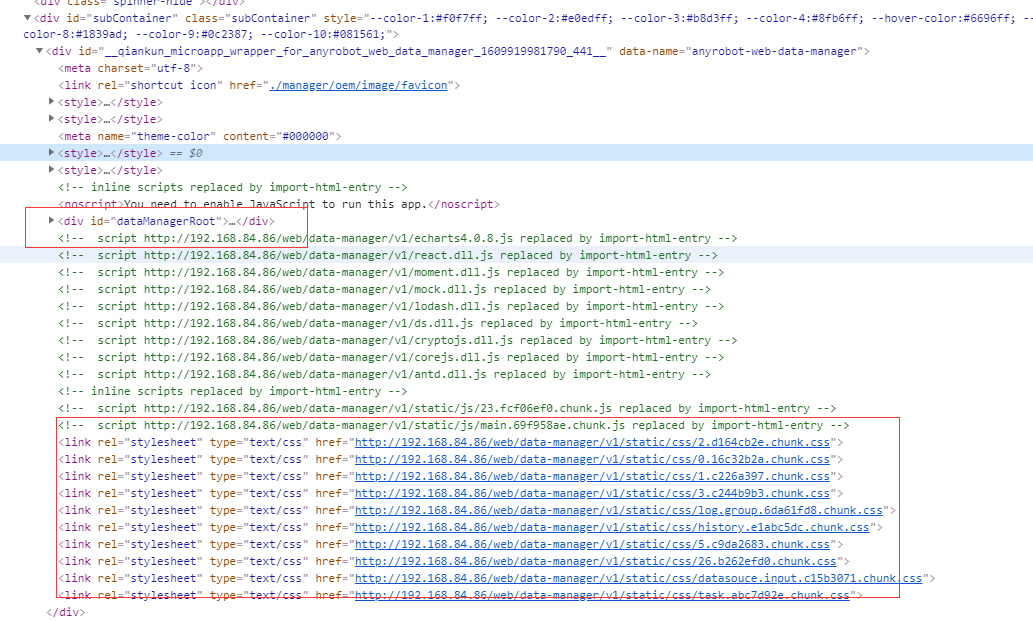Select the ds.dll.js script comment

point(377,323)
